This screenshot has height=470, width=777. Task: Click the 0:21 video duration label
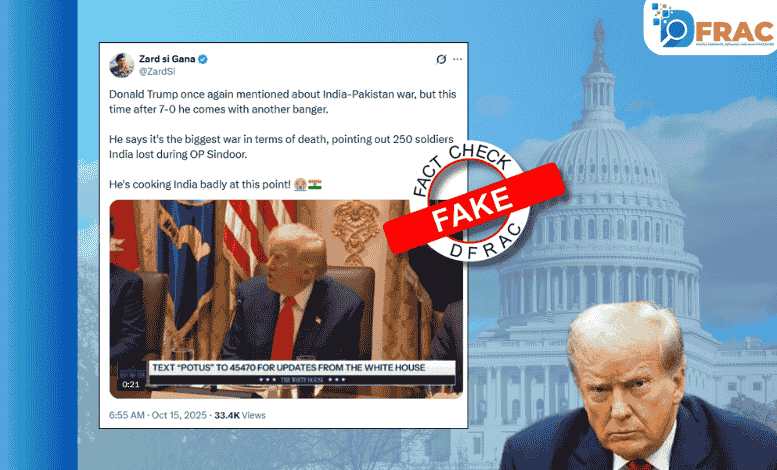[131, 384]
